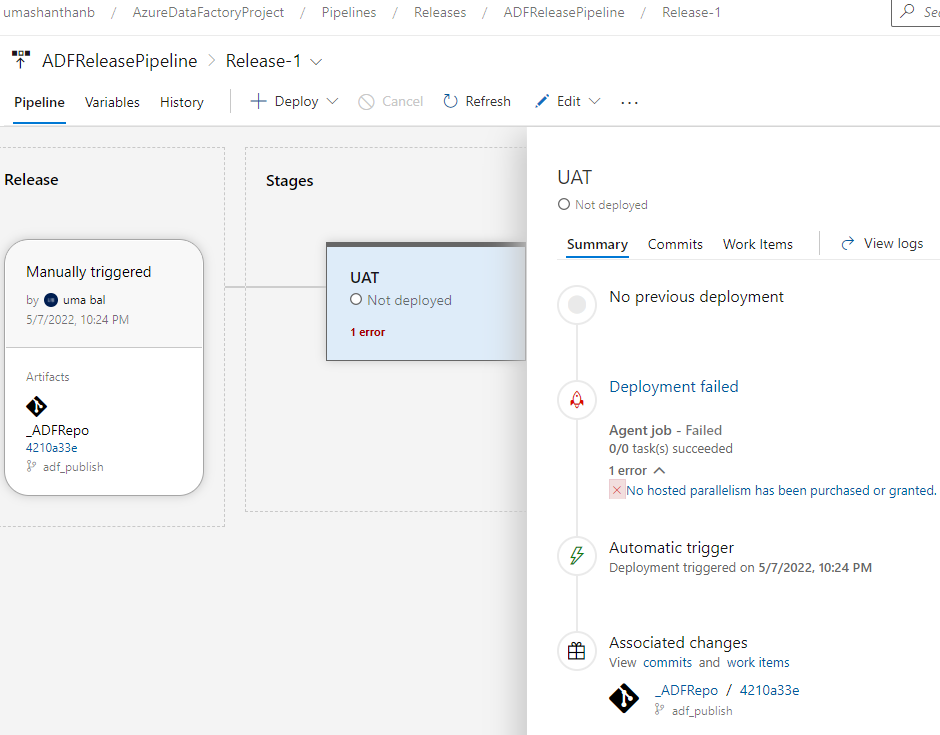This screenshot has width=940, height=735.
Task: Open the Deployment failed link
Action: click(x=674, y=387)
